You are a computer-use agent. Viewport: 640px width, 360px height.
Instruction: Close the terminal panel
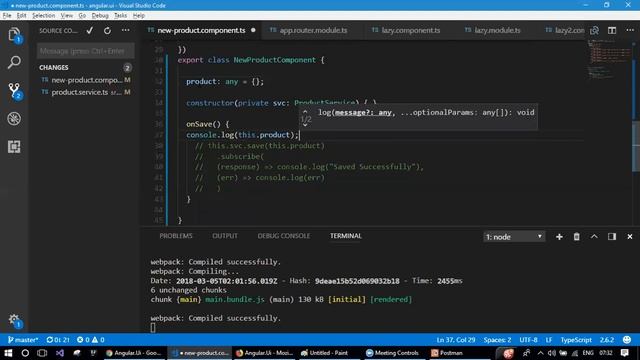point(630,237)
